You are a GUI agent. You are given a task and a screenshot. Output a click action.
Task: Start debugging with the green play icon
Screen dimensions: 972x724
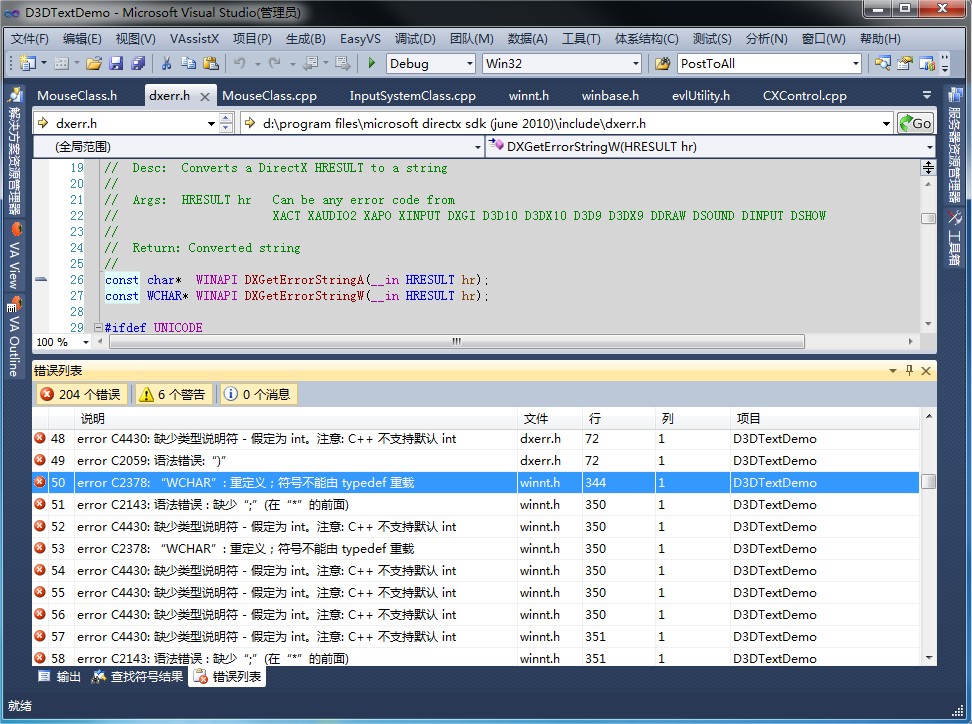click(x=371, y=63)
